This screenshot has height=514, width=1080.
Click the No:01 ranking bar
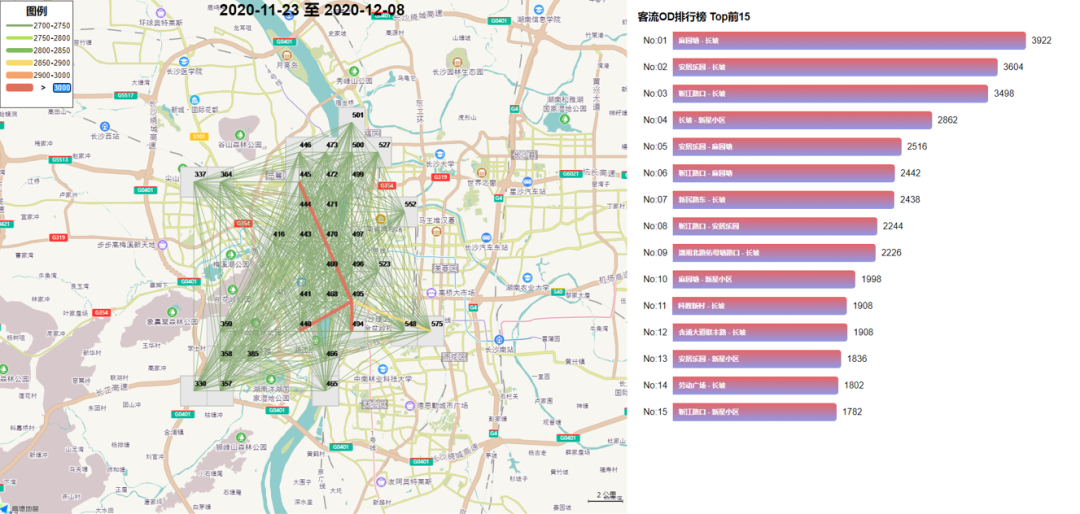coord(849,41)
